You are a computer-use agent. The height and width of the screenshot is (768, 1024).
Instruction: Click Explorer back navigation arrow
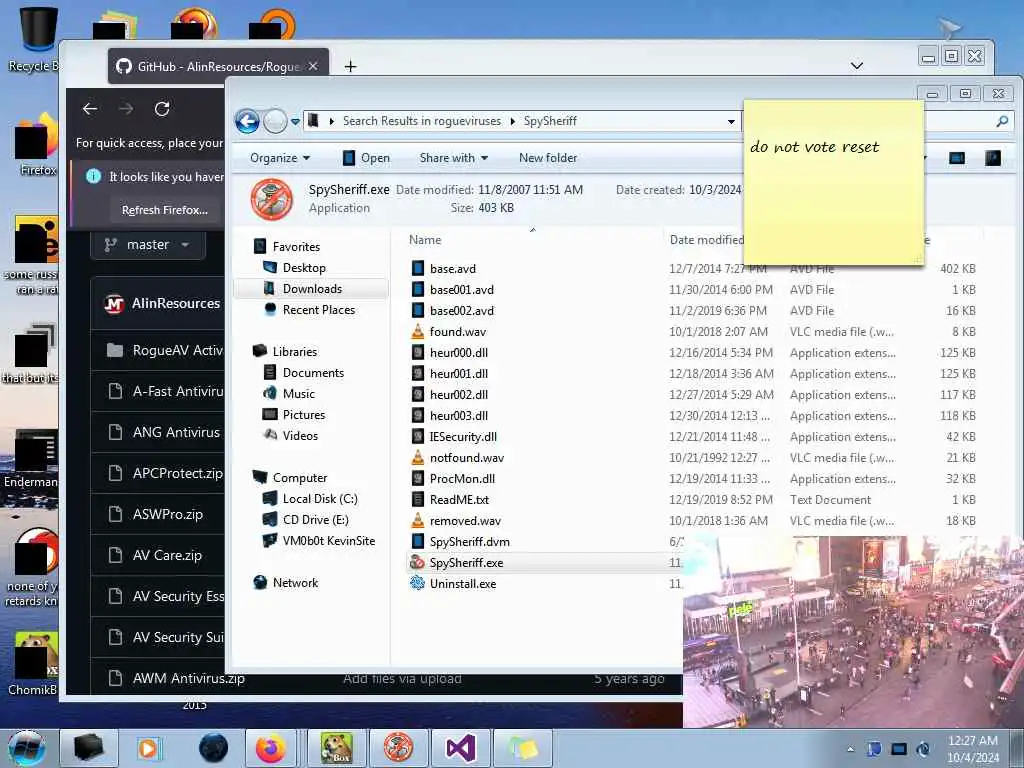tap(248, 121)
